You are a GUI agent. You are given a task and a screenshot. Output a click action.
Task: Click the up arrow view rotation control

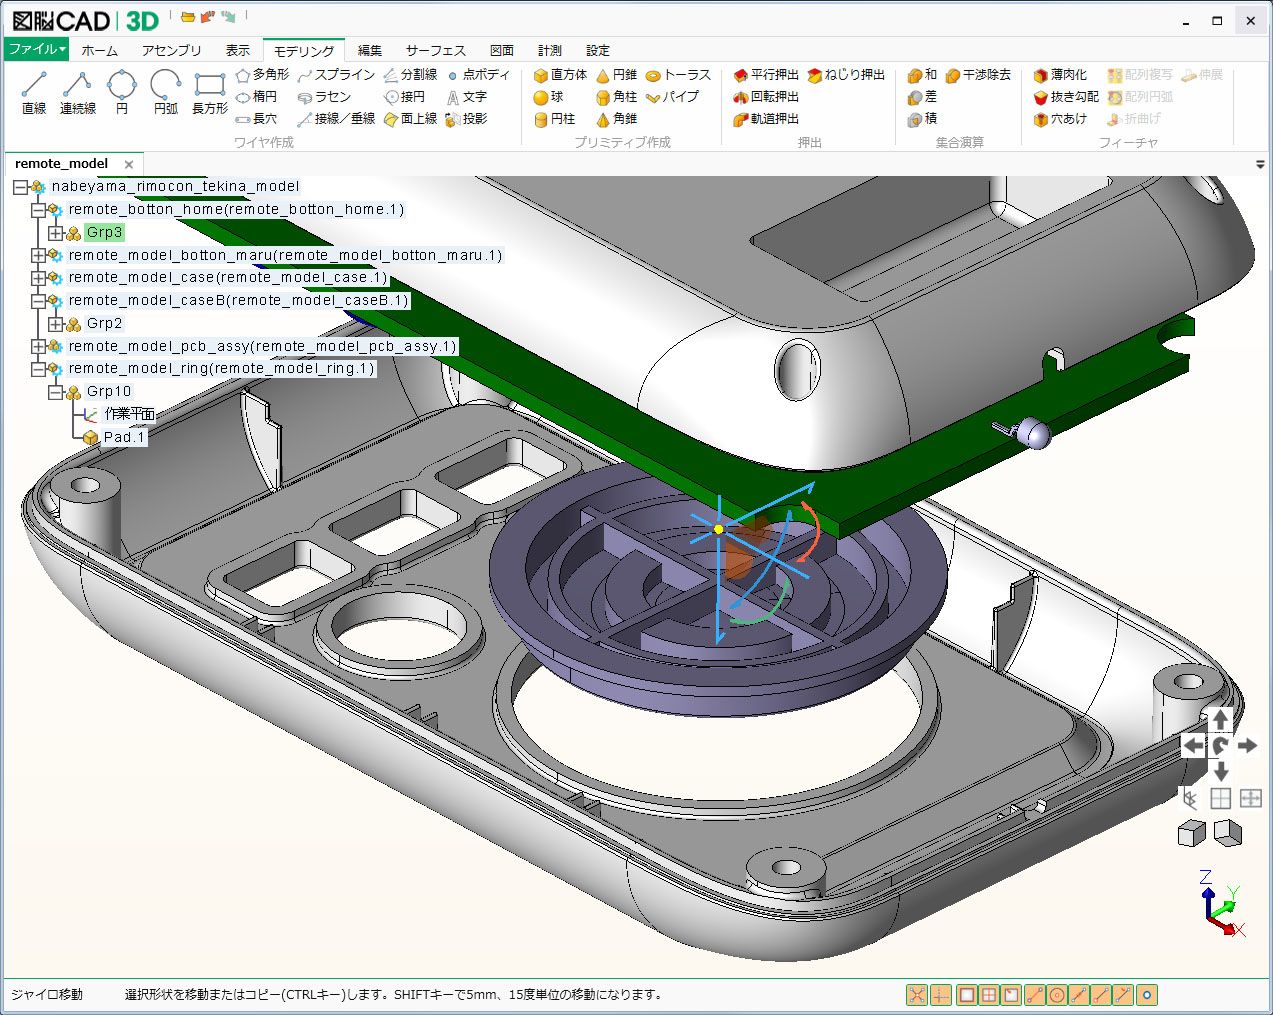coord(1220,720)
